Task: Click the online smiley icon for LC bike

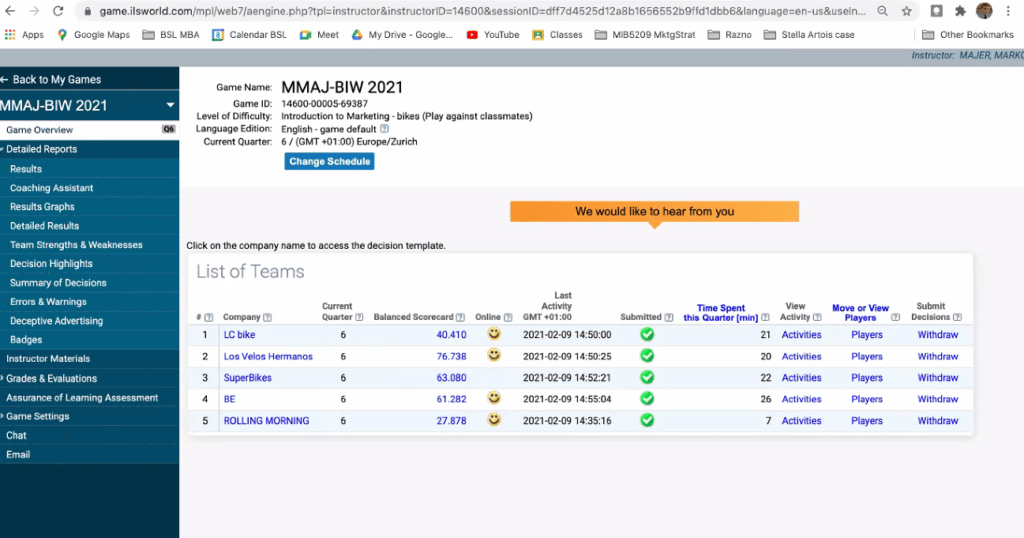Action: pyautogui.click(x=493, y=334)
